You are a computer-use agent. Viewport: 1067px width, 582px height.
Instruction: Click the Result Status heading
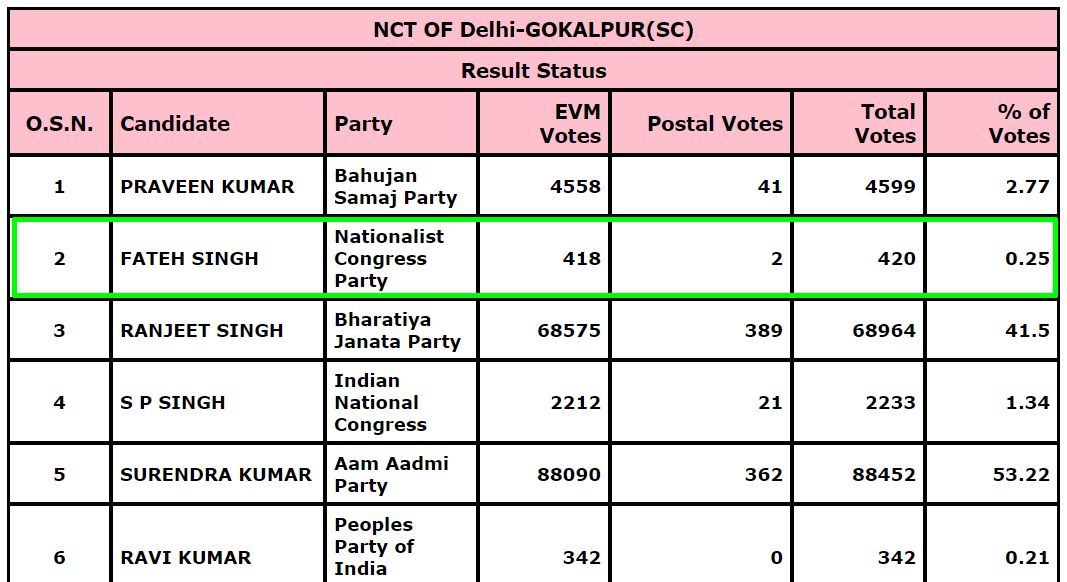click(533, 71)
